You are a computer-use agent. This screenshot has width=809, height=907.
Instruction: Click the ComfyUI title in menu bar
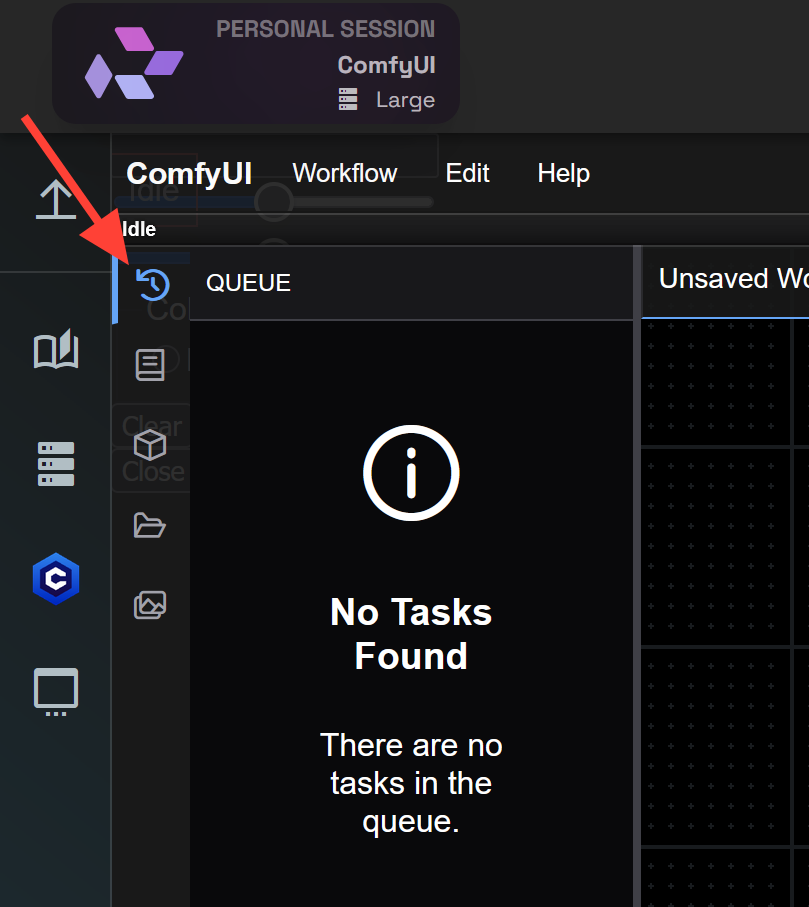(189, 174)
